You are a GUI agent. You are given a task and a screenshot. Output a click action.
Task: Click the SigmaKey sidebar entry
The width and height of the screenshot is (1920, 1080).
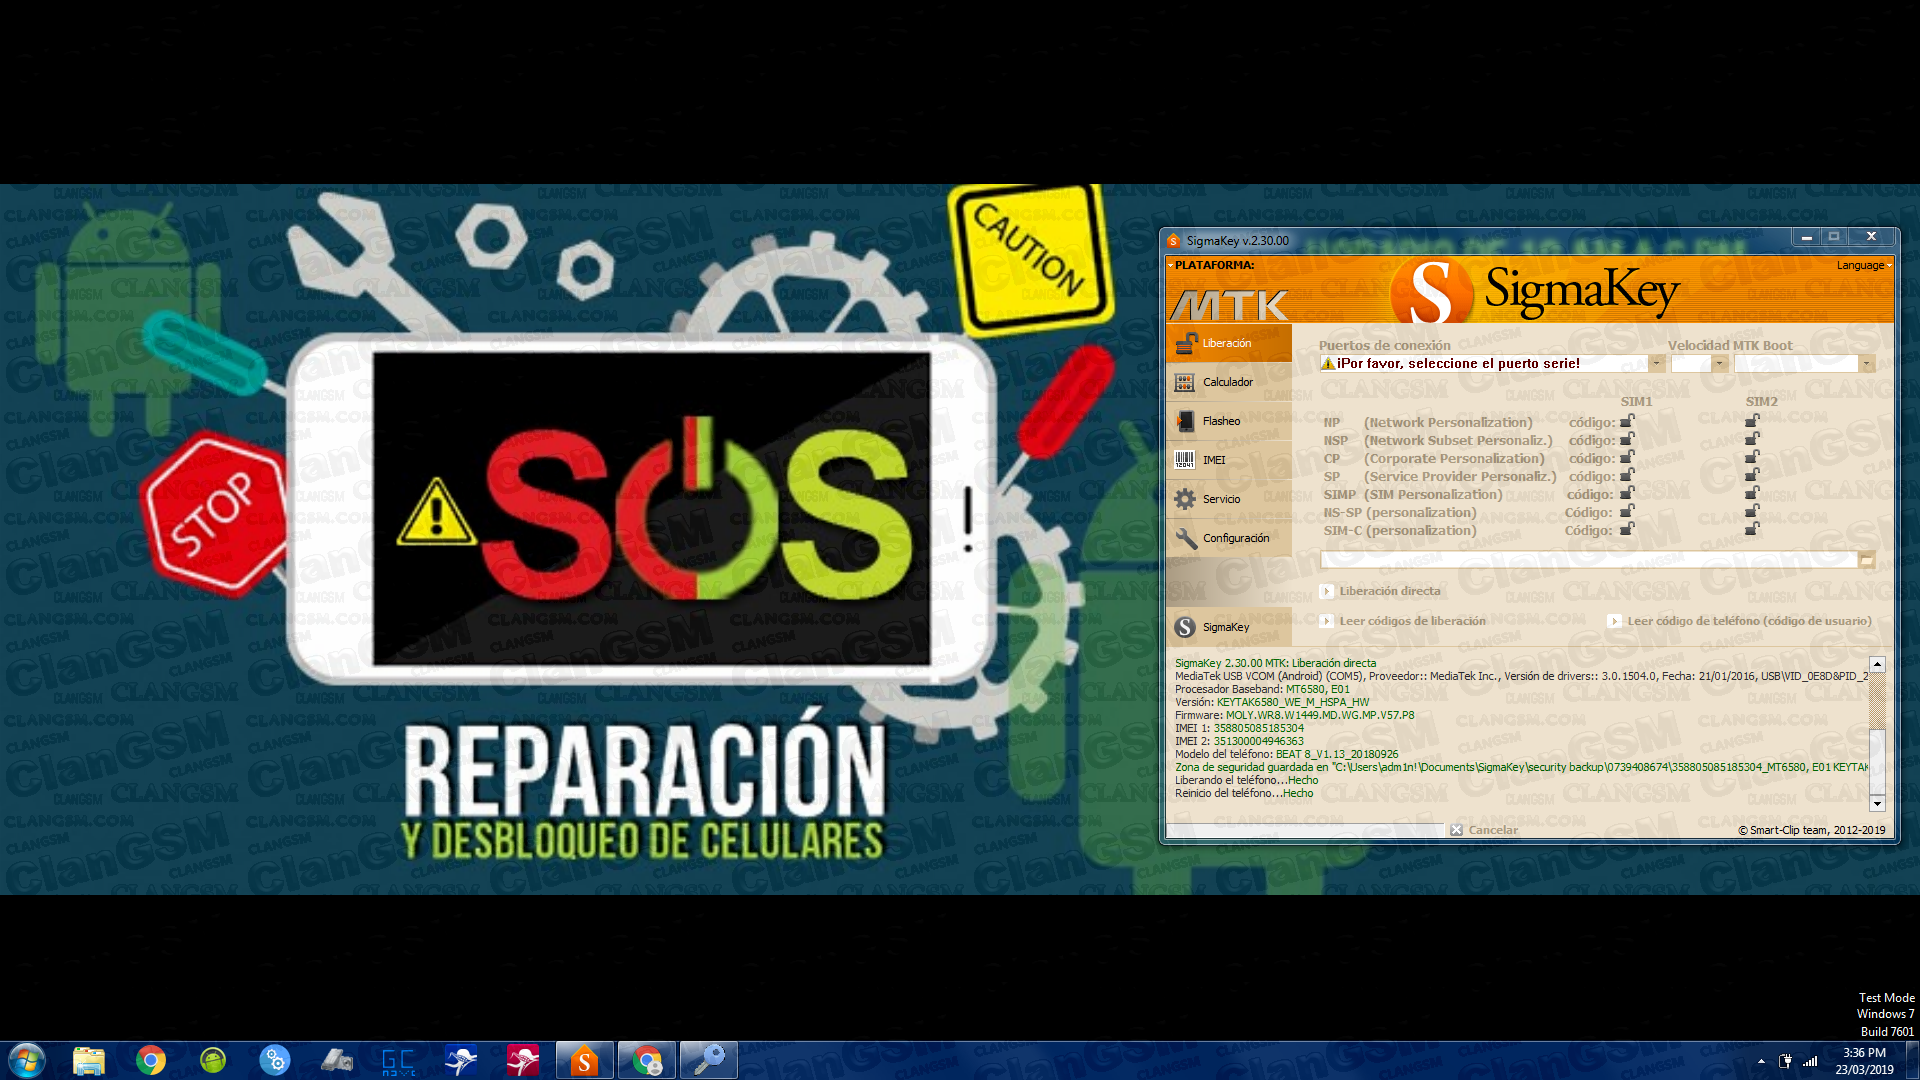pos(1229,627)
